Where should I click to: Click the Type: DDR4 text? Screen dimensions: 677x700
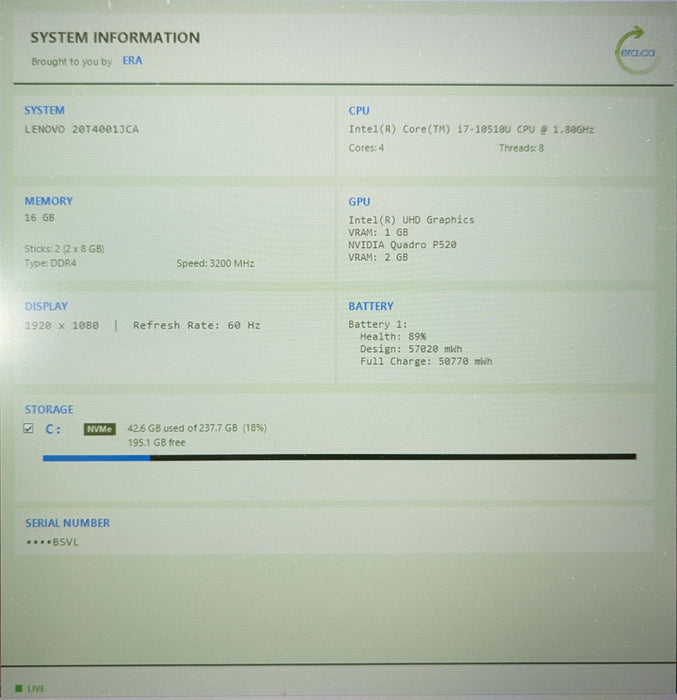click(x=50, y=263)
